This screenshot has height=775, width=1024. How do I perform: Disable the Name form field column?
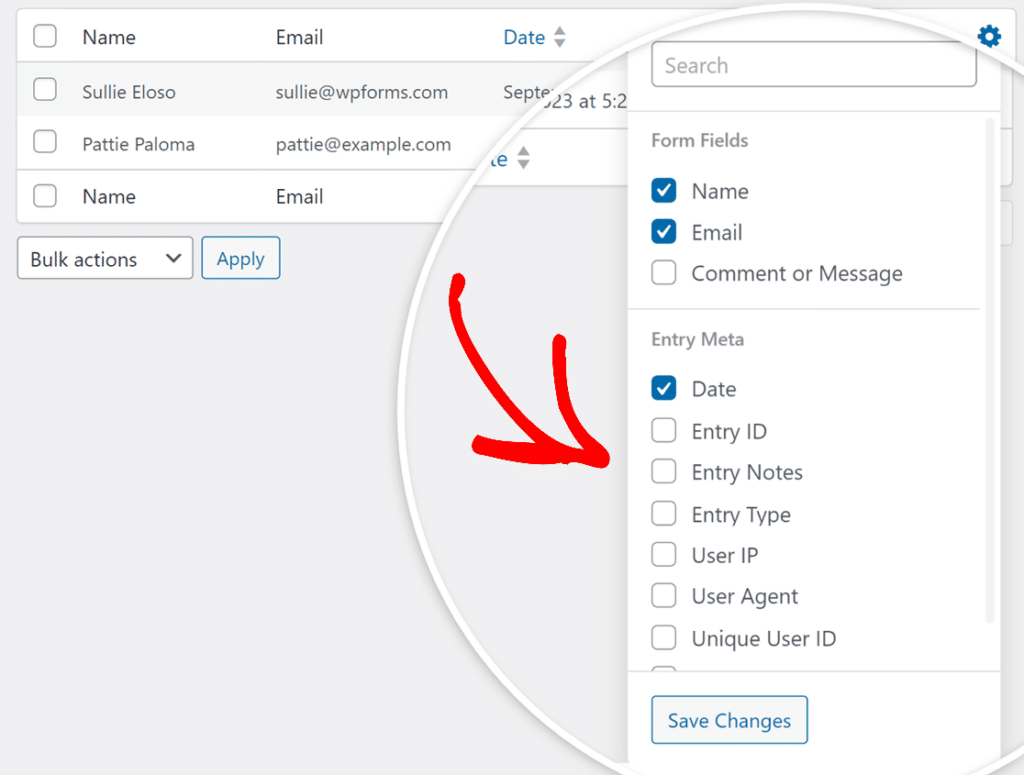663,191
